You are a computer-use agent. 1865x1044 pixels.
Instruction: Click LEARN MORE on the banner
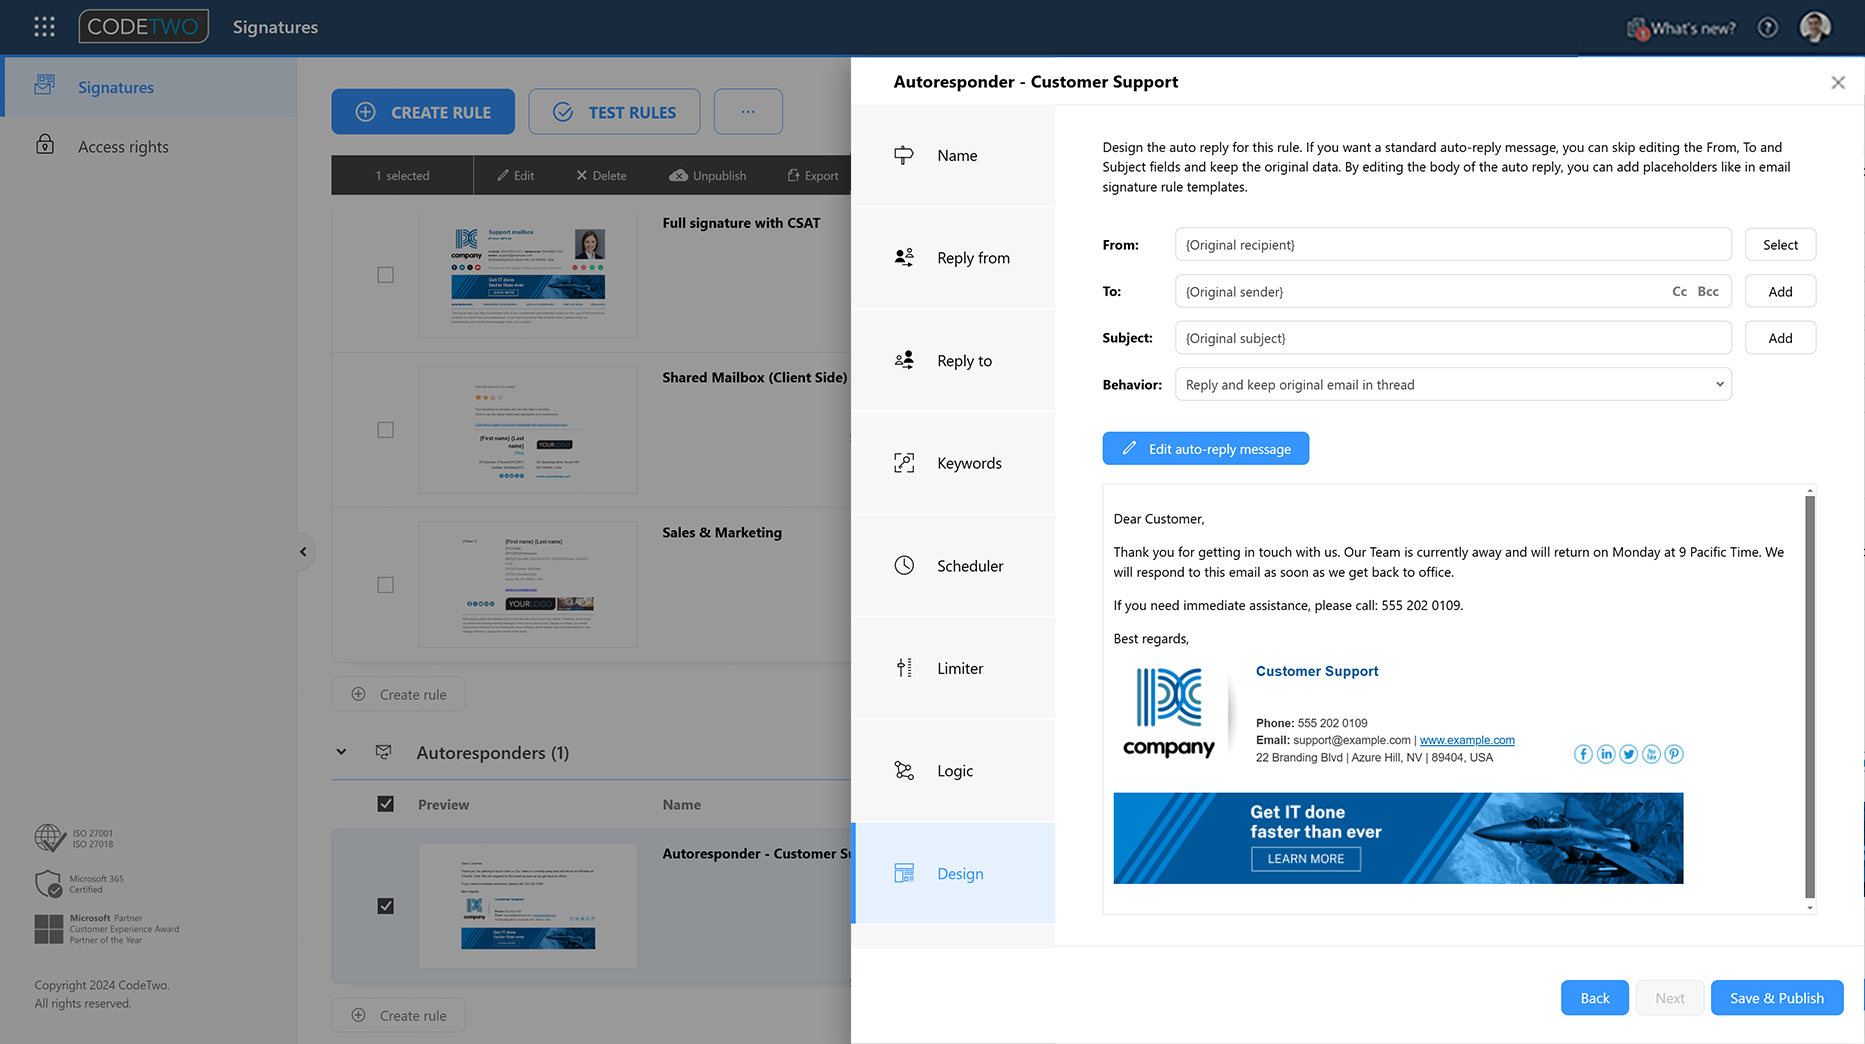1305,859
